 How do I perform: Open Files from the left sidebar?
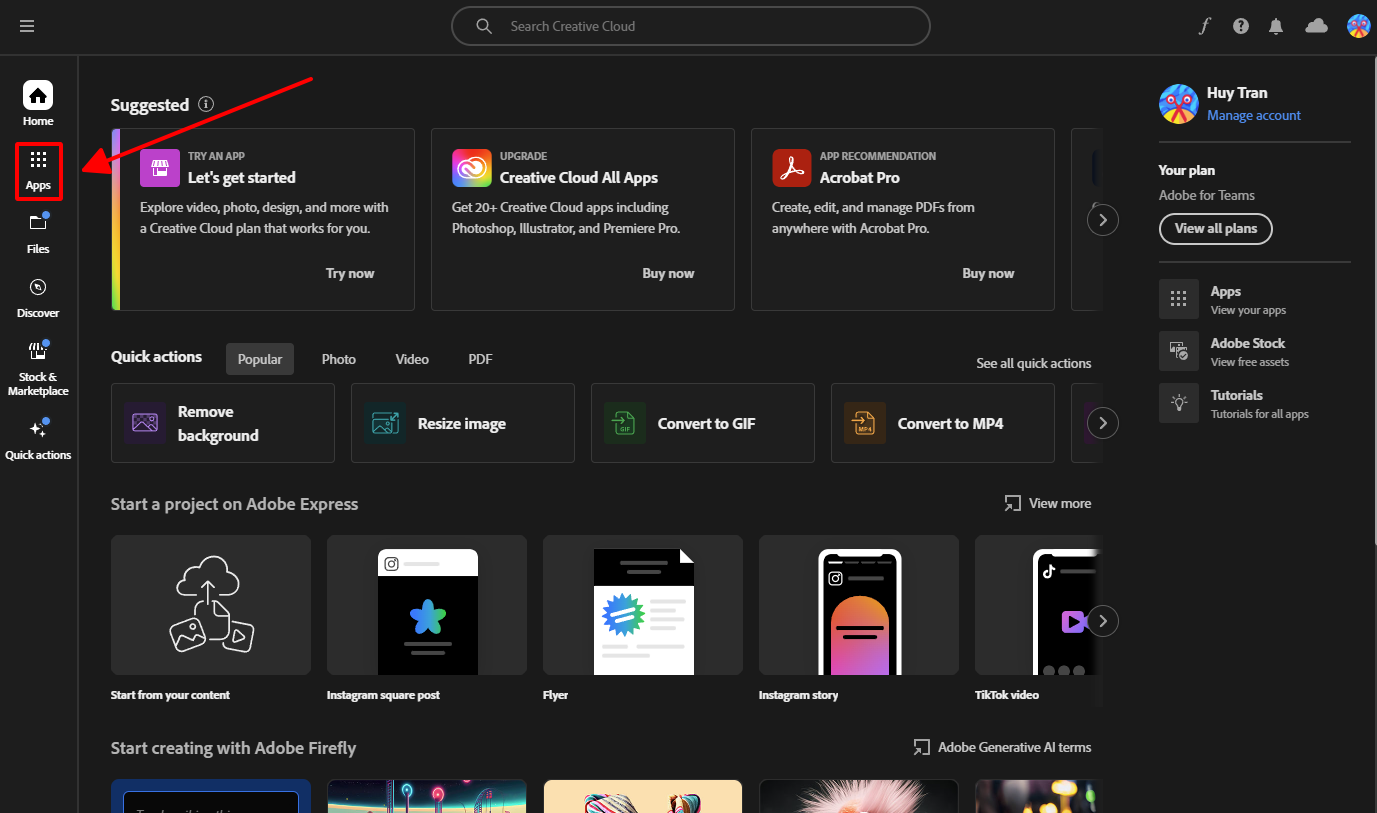click(x=38, y=232)
